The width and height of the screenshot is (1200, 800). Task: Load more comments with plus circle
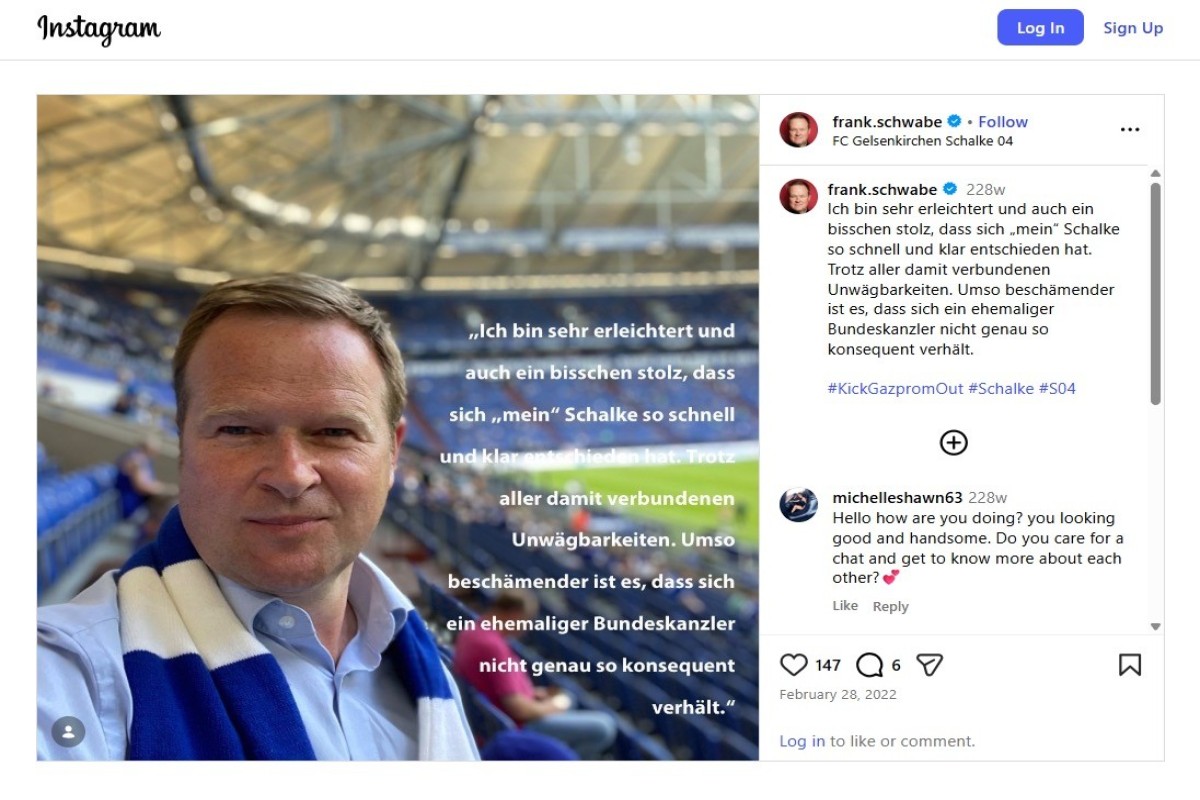(x=954, y=442)
